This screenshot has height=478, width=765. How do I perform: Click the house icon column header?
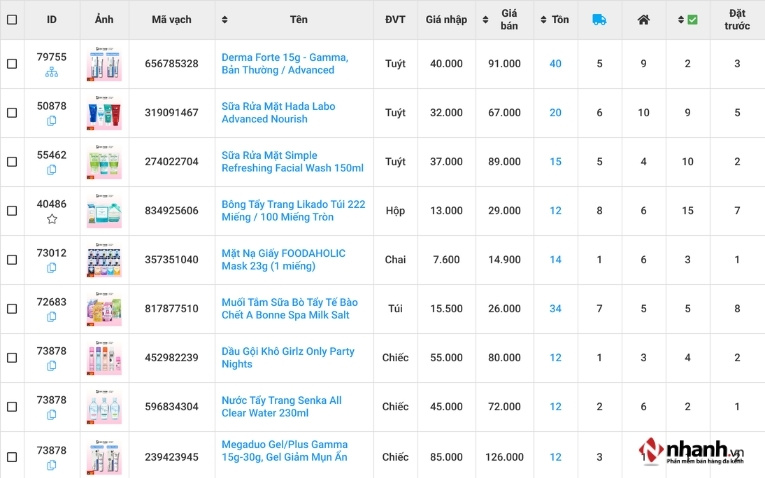click(643, 19)
